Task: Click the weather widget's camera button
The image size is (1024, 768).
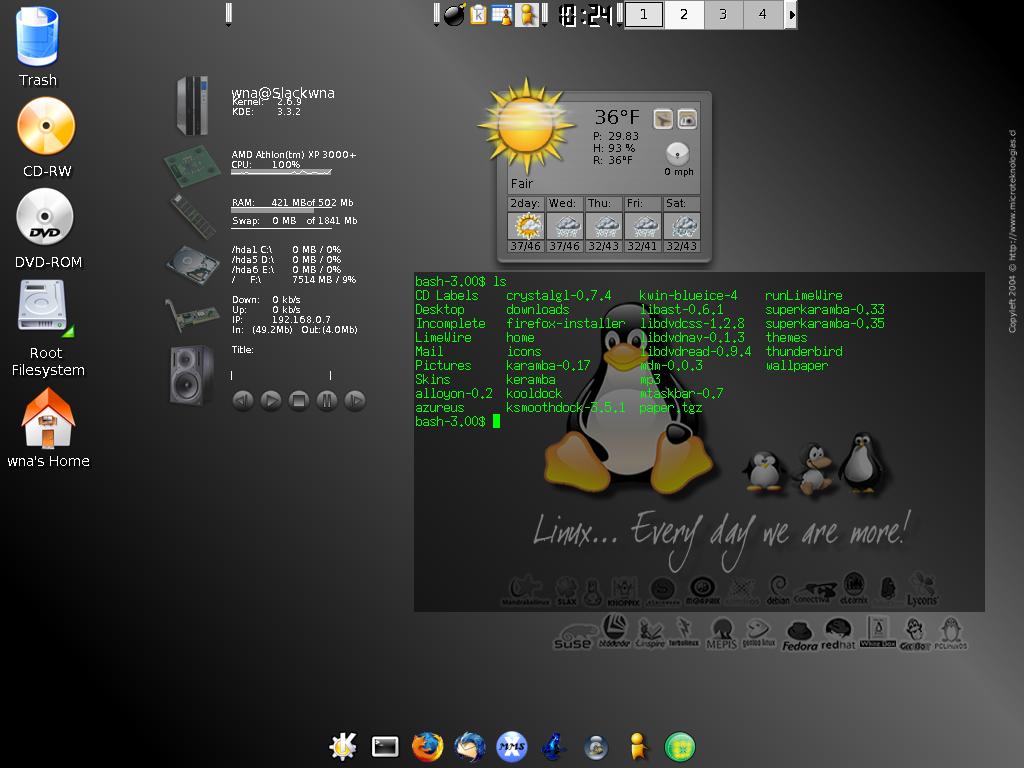Action: click(x=687, y=119)
